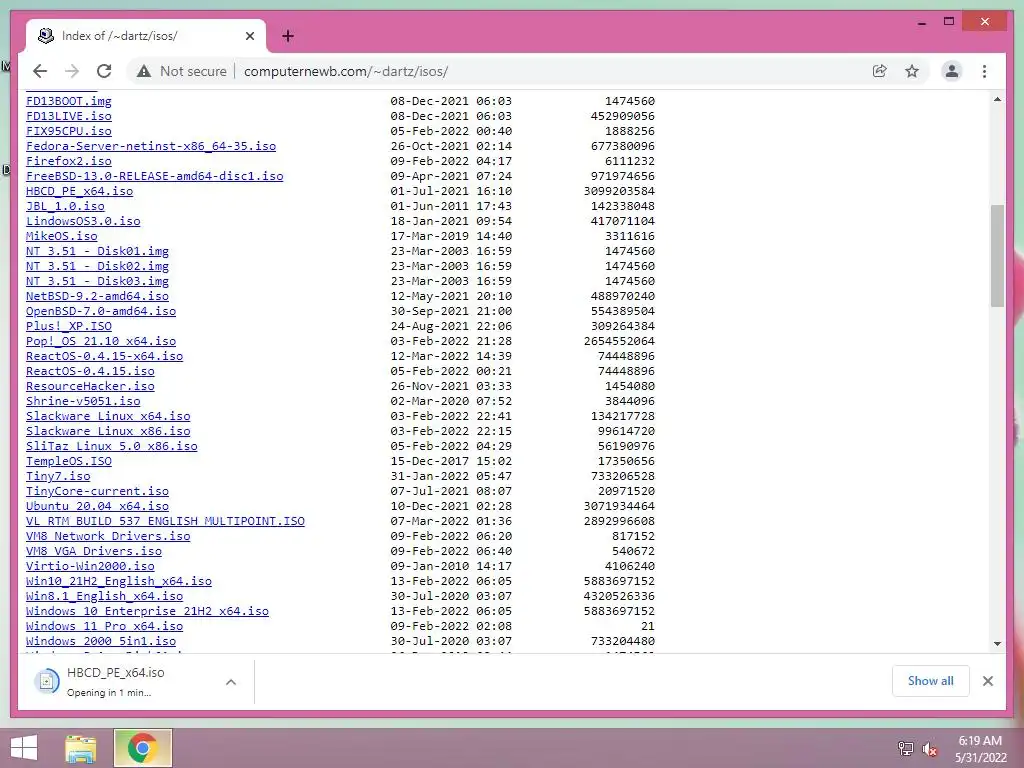
Task: Open FreeBSD-13.0-RELEASE-amd64-disc1.iso link
Action: point(155,176)
